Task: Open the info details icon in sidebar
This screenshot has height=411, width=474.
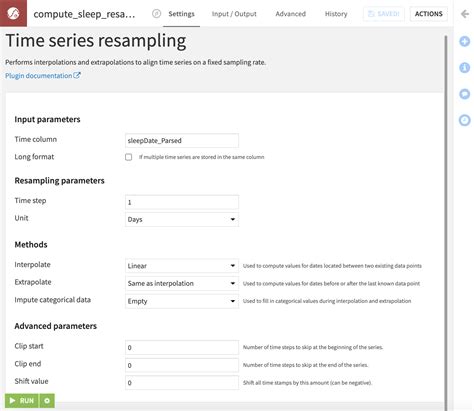Action: pos(464,68)
